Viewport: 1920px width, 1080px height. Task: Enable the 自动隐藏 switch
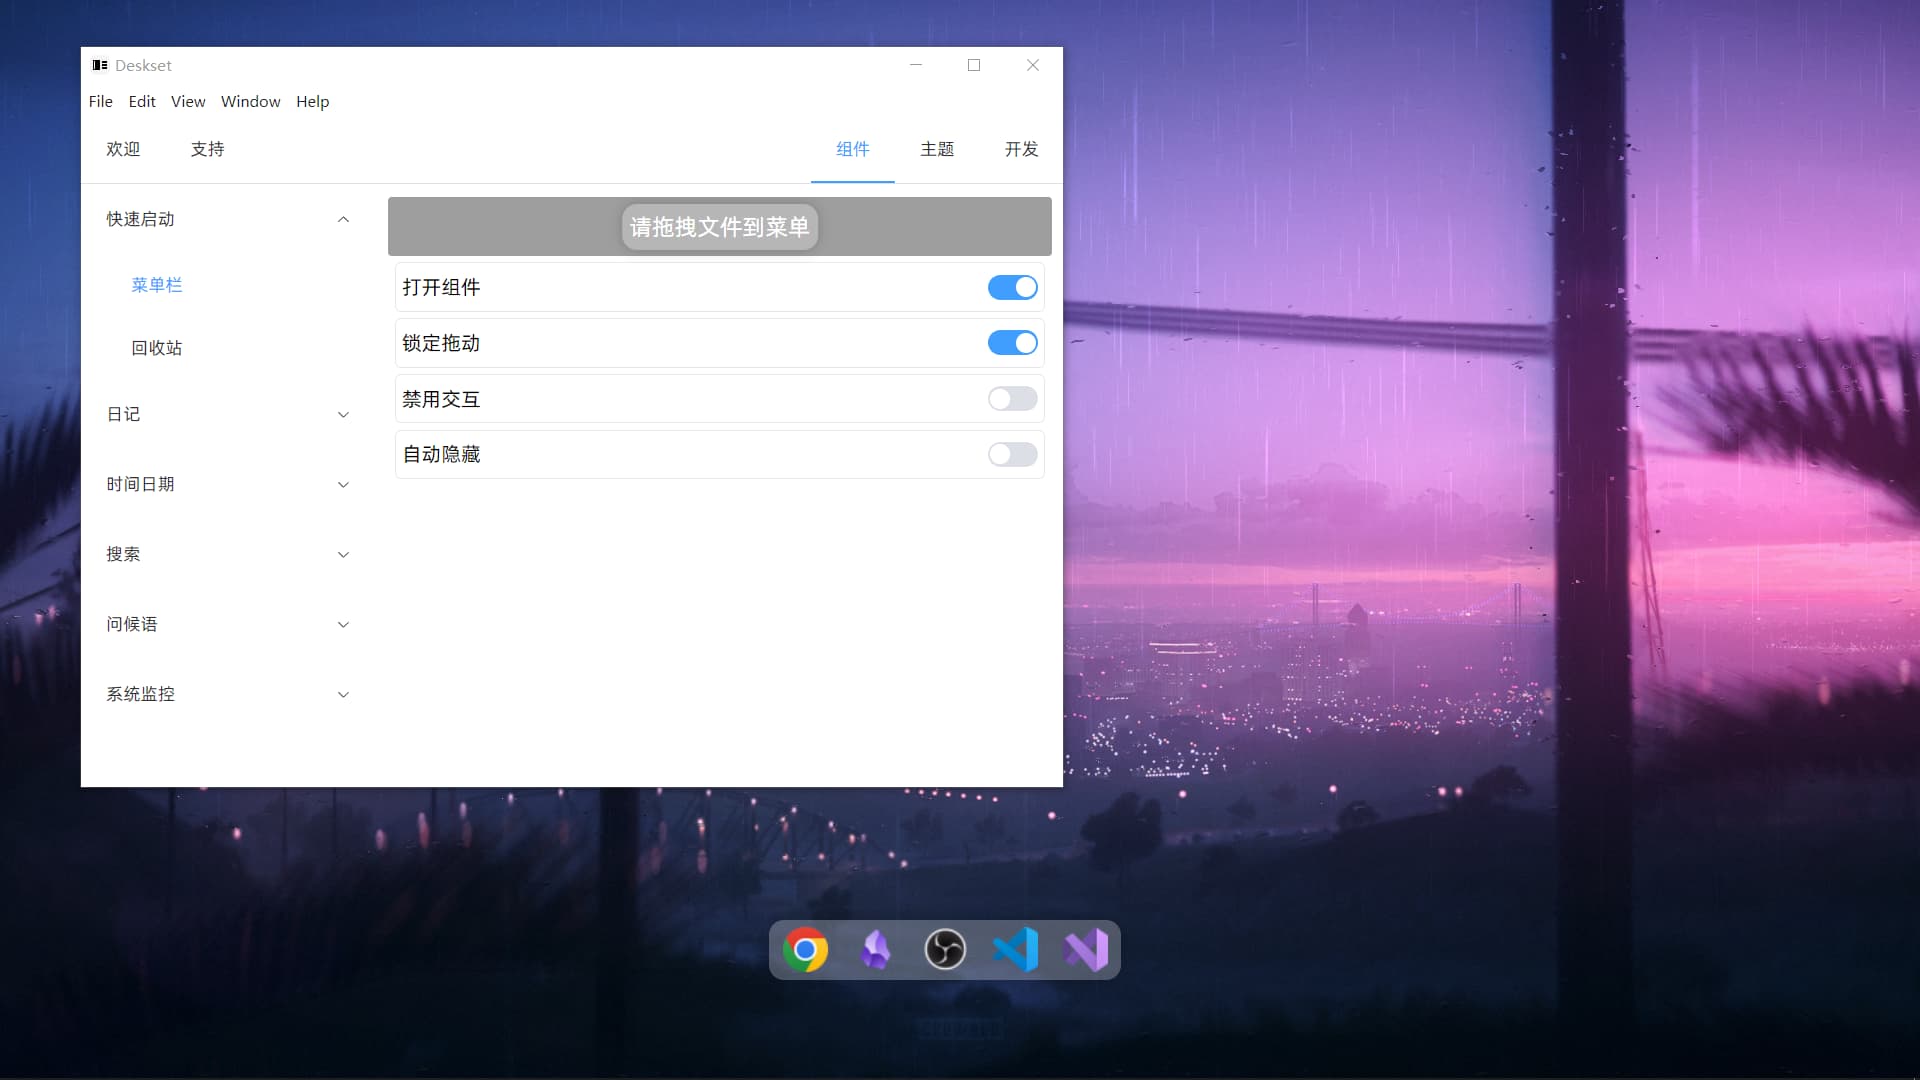click(1013, 455)
